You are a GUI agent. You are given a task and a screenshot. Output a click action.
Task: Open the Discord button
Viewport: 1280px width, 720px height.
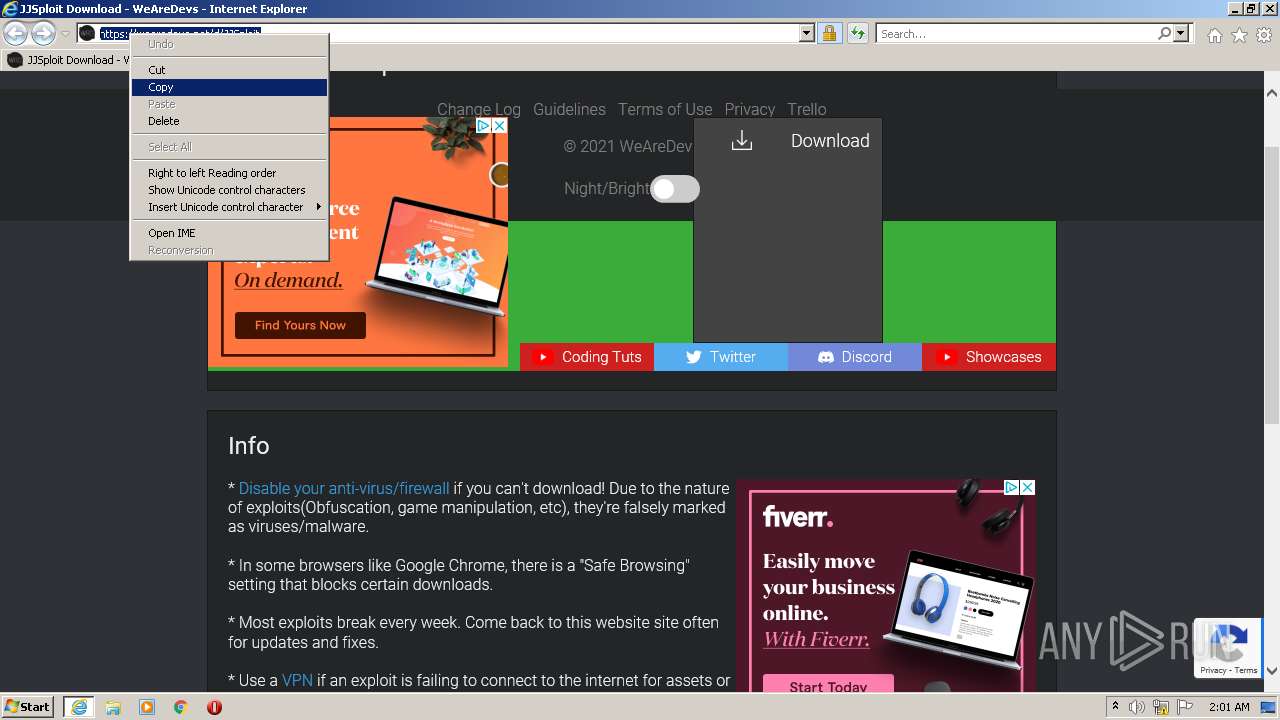point(855,357)
